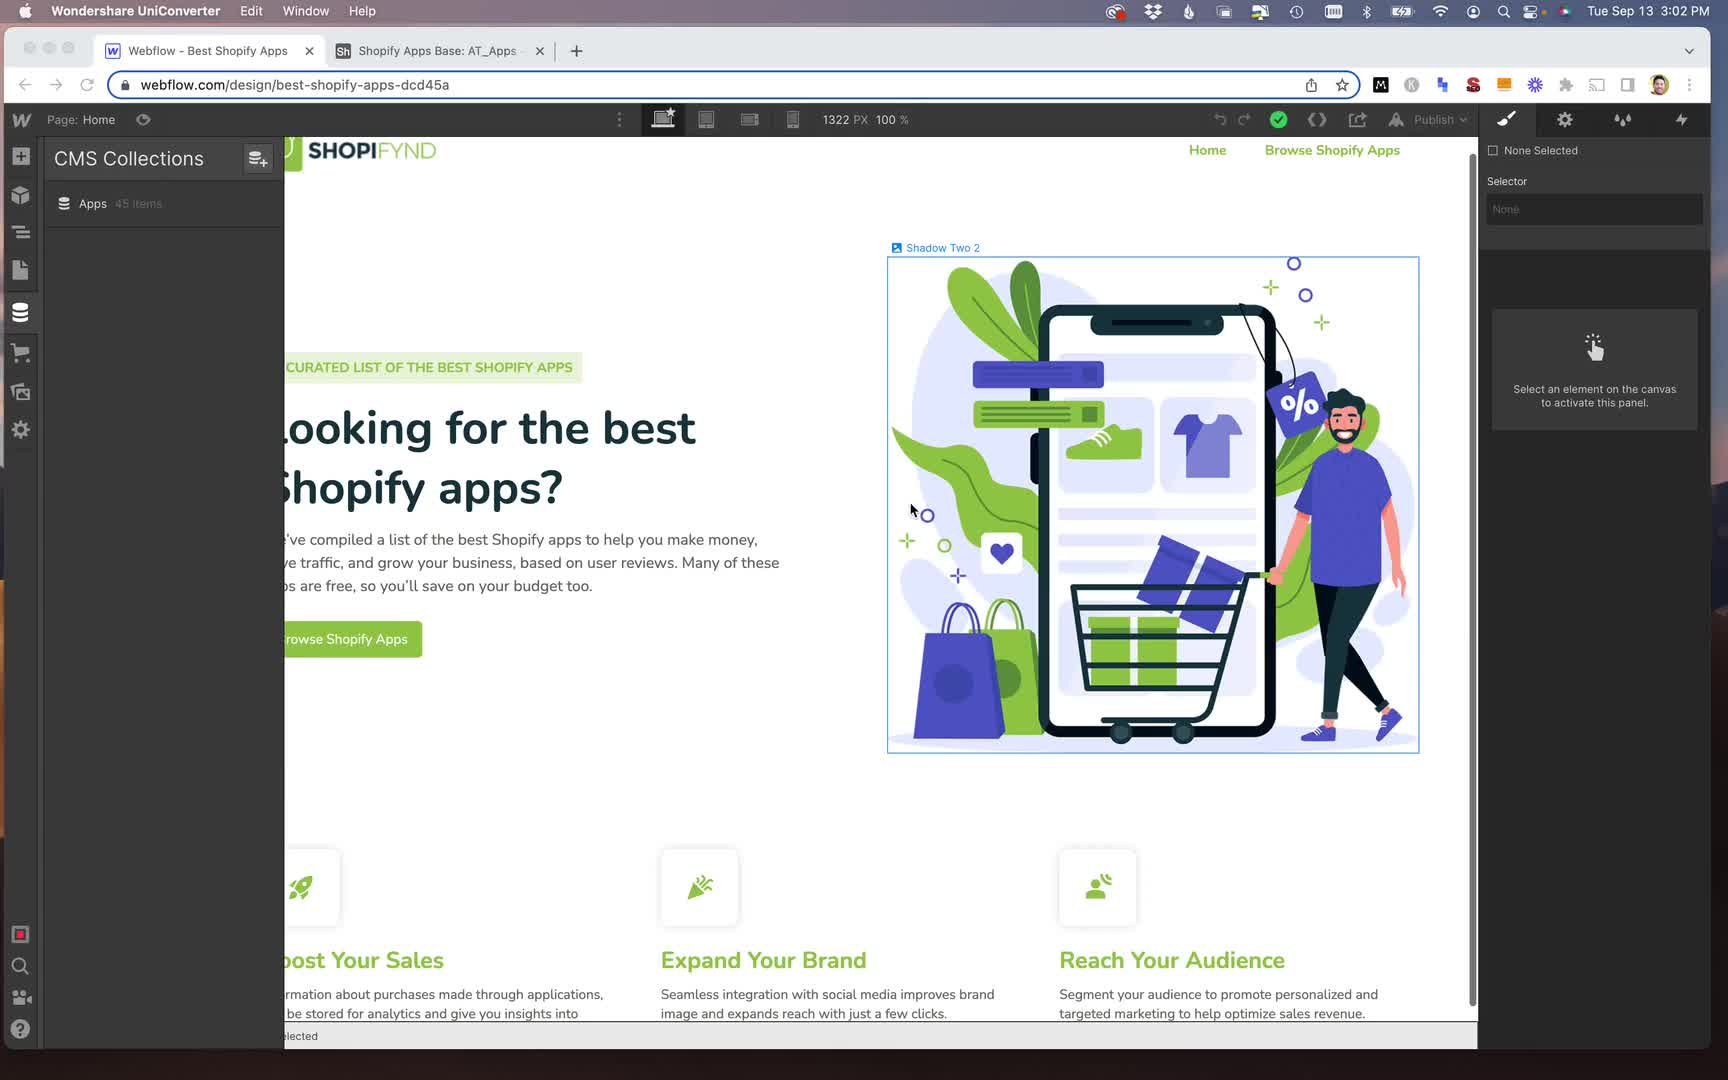
Task: Open the Help menu in the menu bar
Action: coord(362,11)
